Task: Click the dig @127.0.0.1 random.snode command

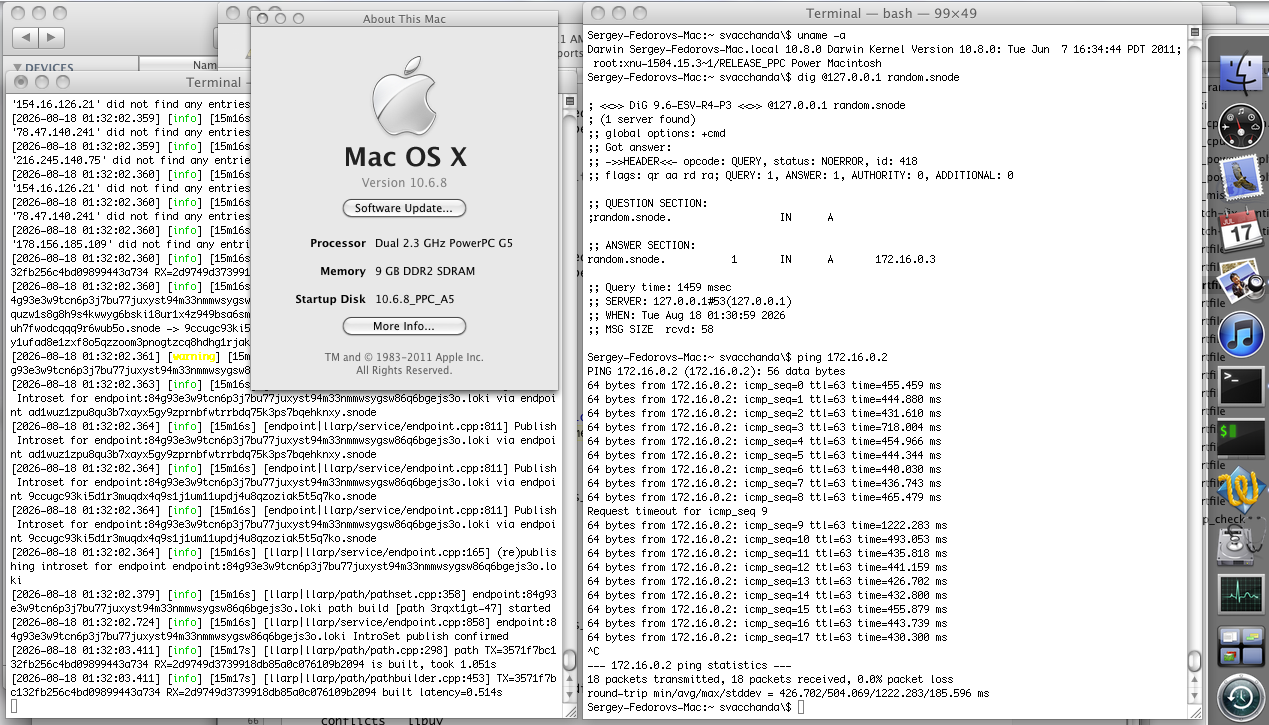Action: 773,77
